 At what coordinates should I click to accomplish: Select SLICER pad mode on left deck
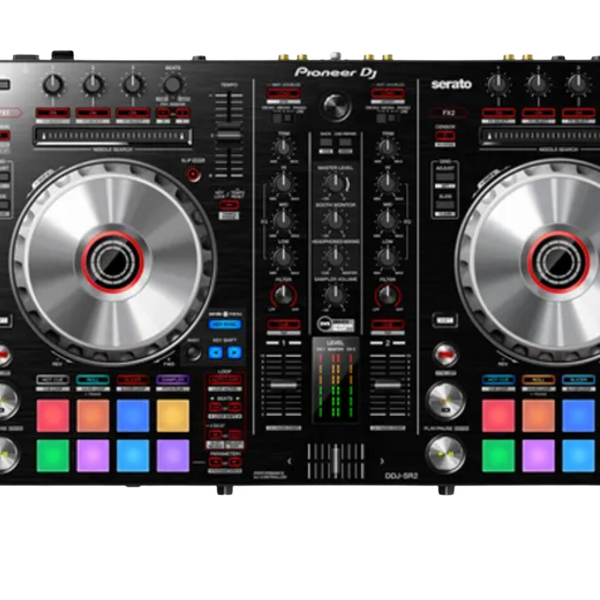[x=133, y=380]
